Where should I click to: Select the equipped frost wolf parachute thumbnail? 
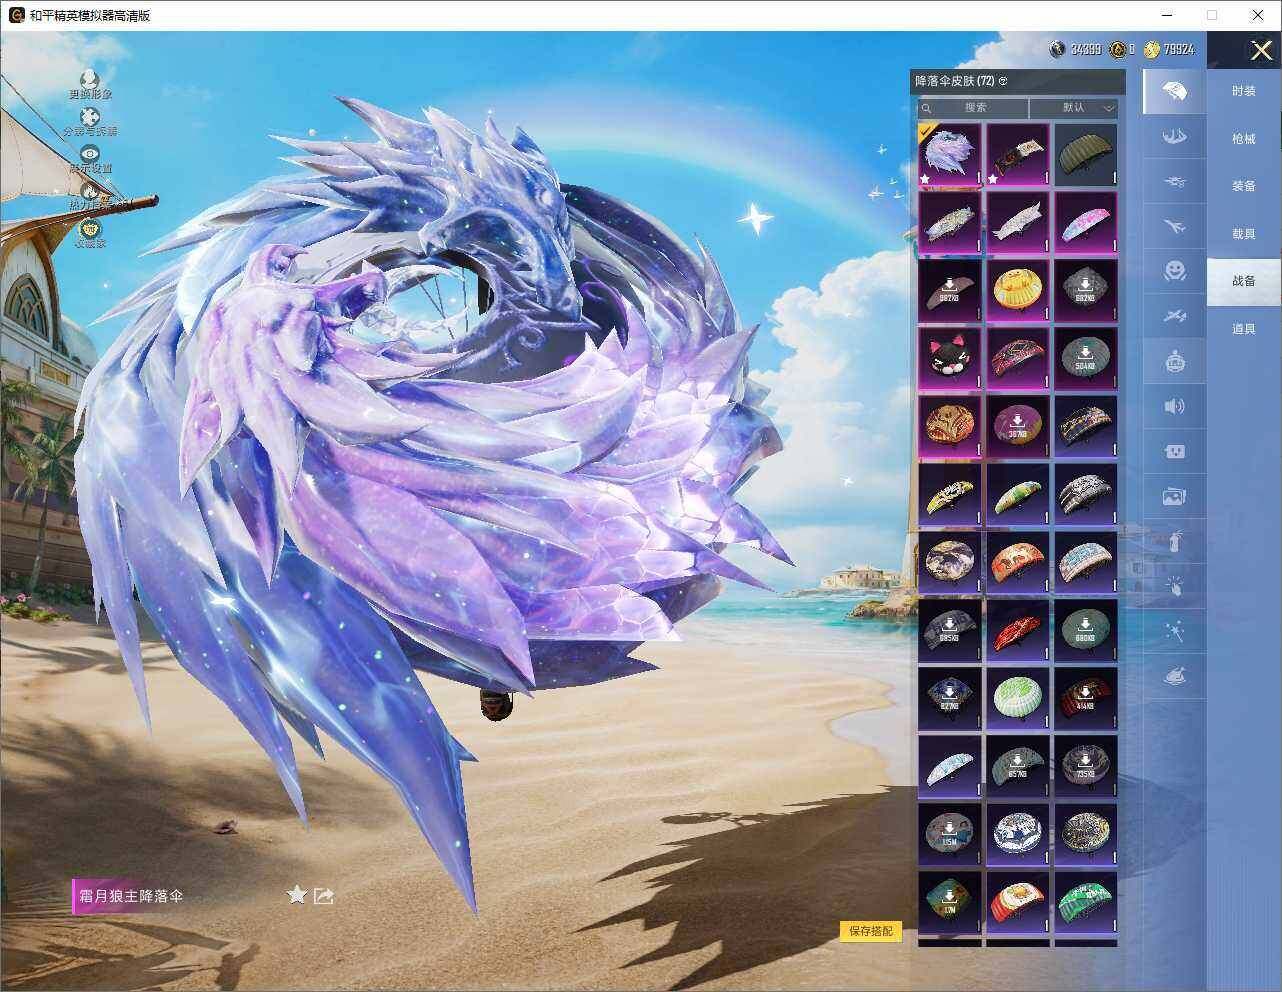[x=950, y=155]
